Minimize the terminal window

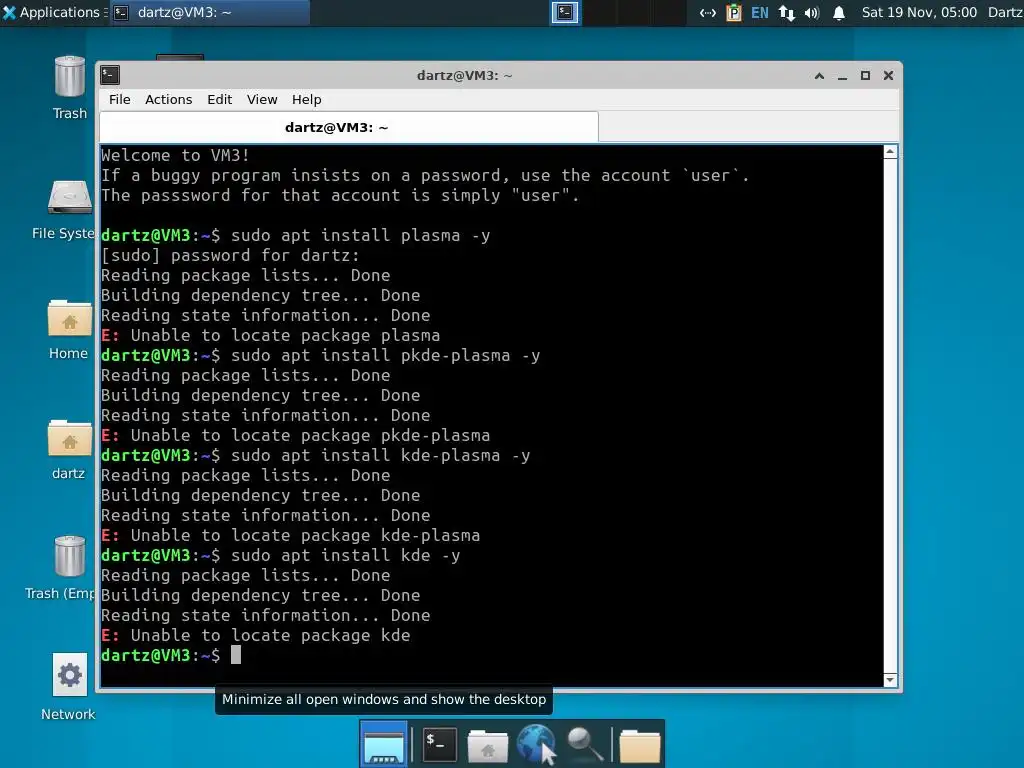[842, 76]
